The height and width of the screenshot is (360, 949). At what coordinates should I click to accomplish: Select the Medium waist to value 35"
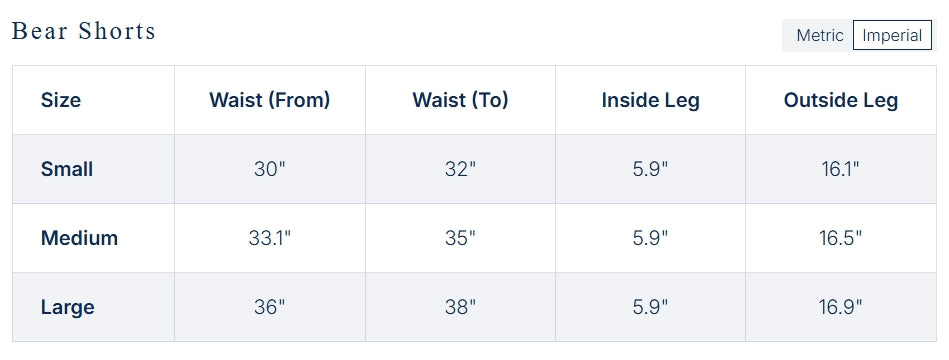(460, 238)
